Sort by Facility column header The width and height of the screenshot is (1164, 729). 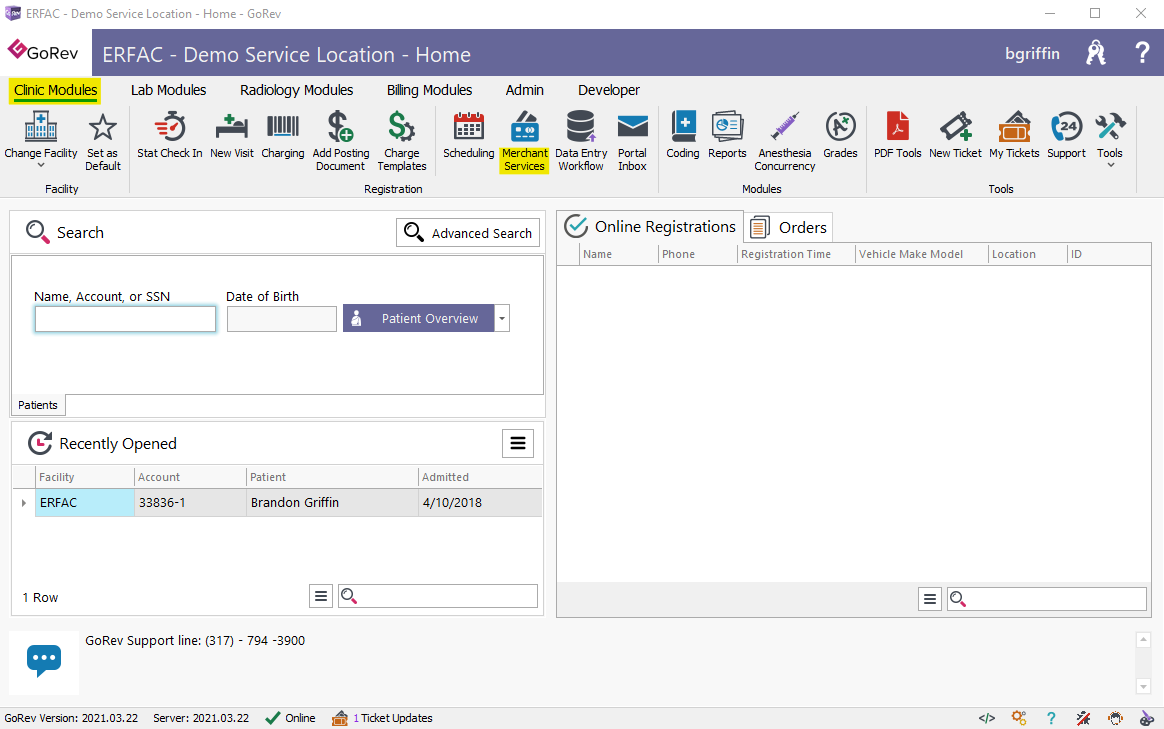click(85, 477)
